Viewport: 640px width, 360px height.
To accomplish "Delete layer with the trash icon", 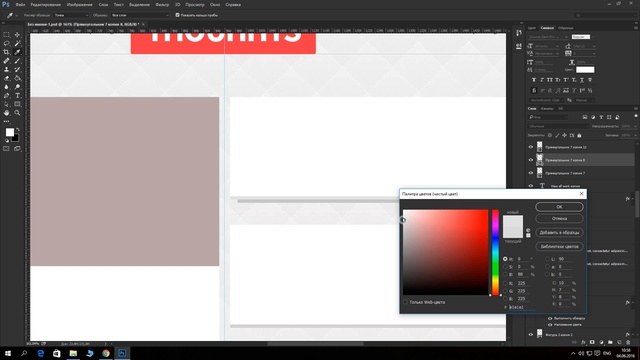I will 628,342.
